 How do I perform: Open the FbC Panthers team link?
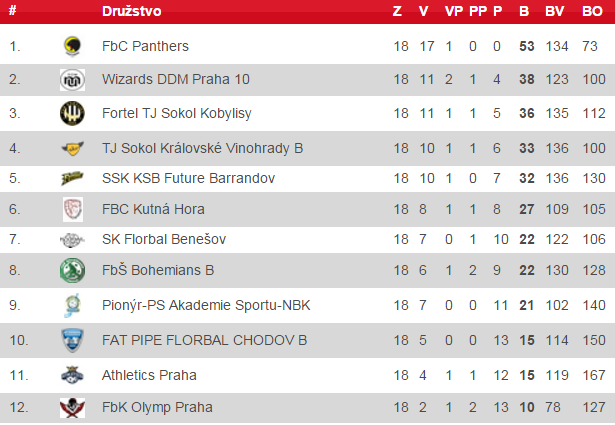tap(145, 46)
